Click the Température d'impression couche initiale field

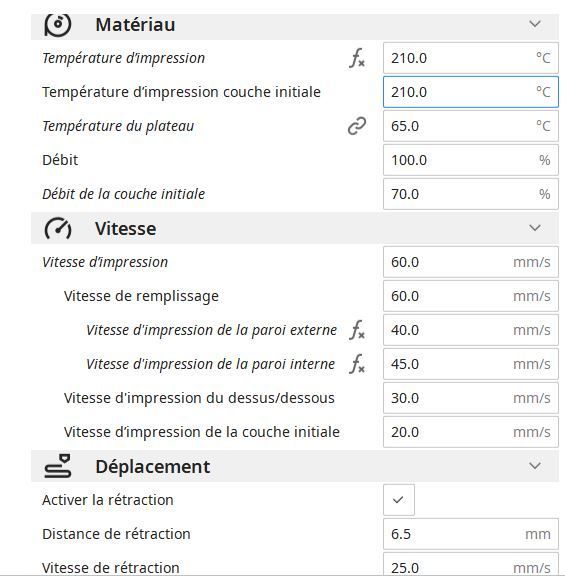click(x=471, y=92)
